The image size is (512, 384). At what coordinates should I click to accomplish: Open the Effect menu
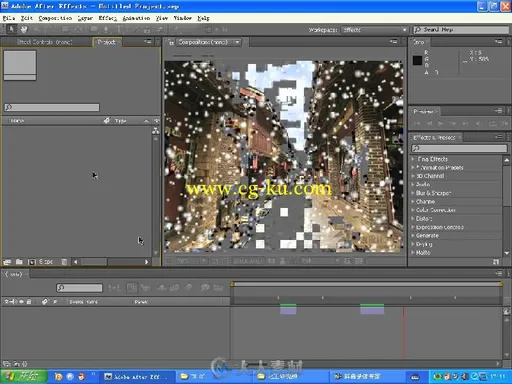pos(107,18)
